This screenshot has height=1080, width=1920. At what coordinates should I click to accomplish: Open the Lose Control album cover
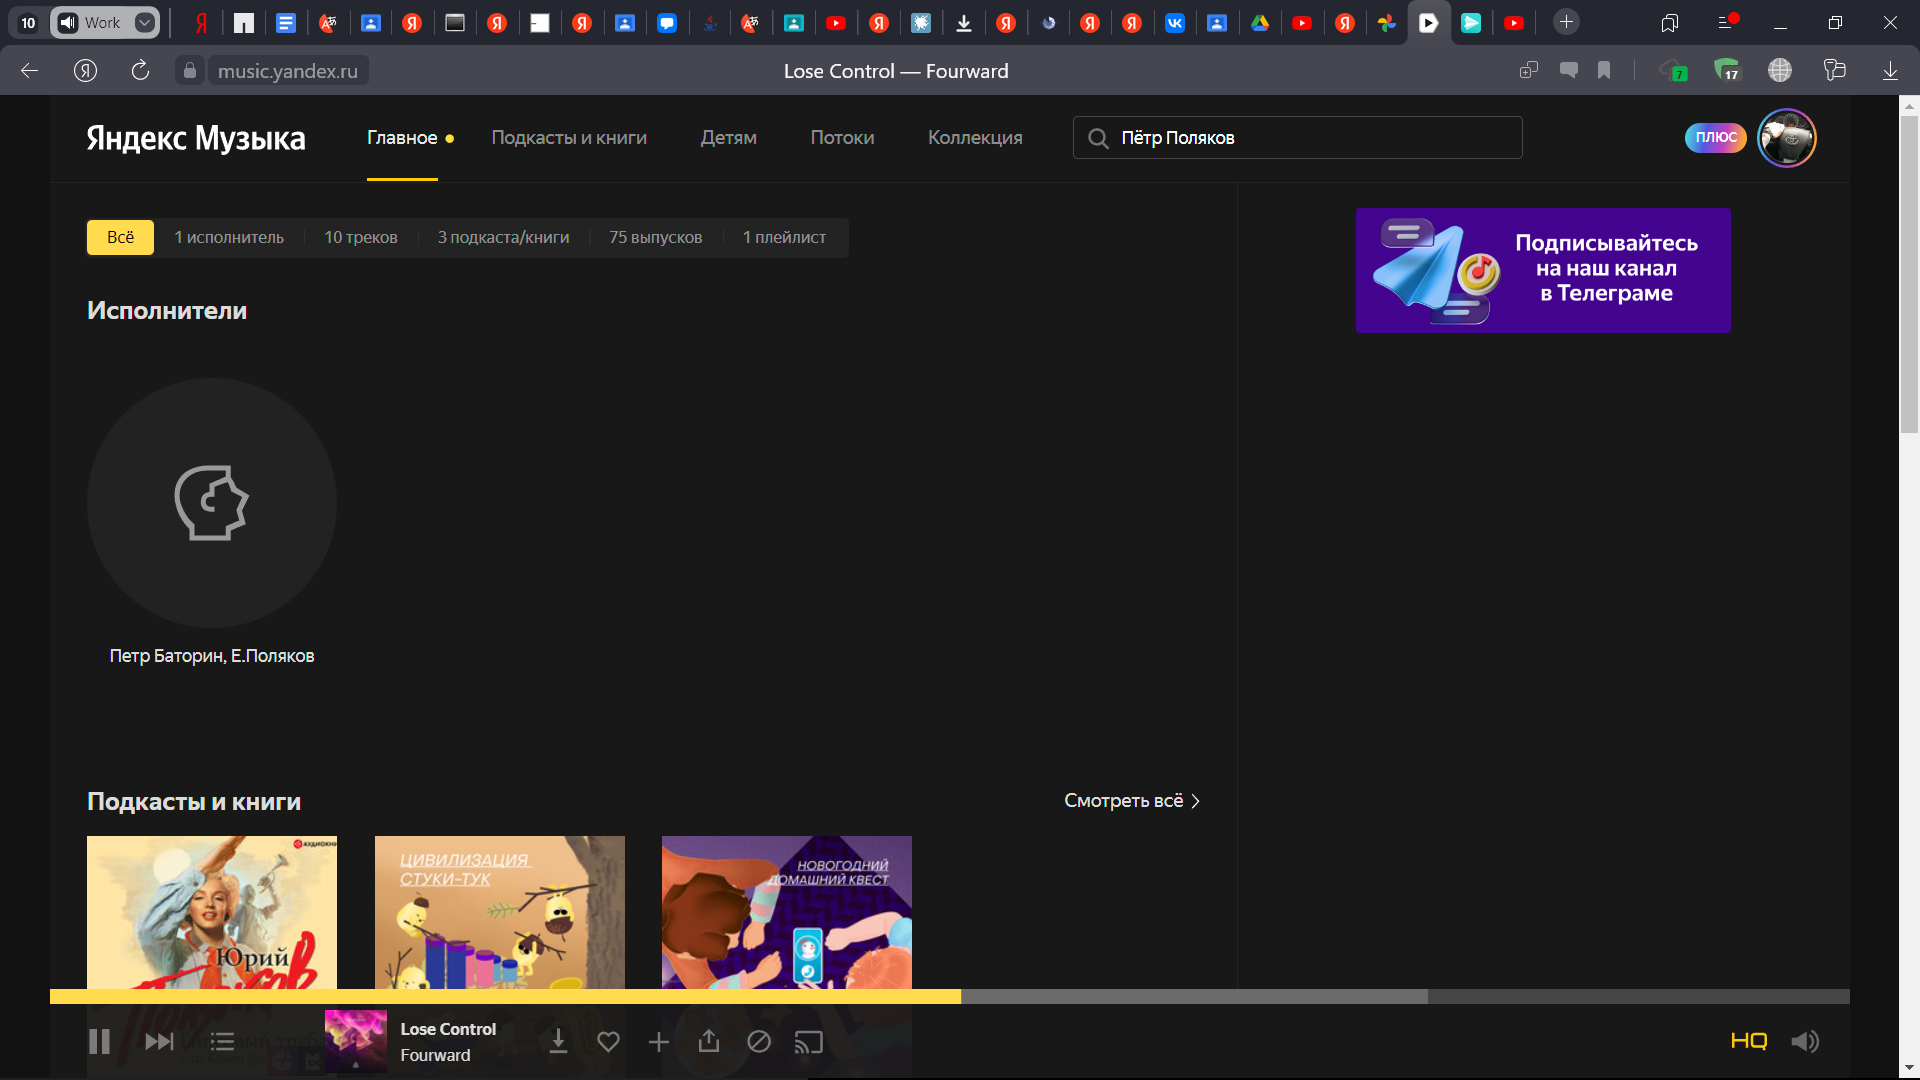356,1041
